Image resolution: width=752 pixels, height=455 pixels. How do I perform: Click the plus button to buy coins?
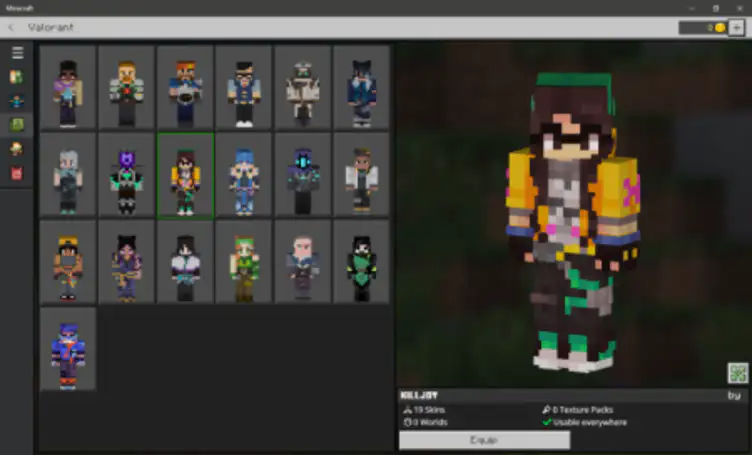coord(736,28)
